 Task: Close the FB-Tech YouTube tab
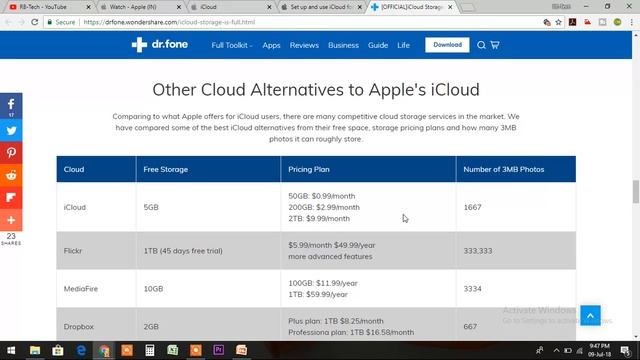click(88, 7)
